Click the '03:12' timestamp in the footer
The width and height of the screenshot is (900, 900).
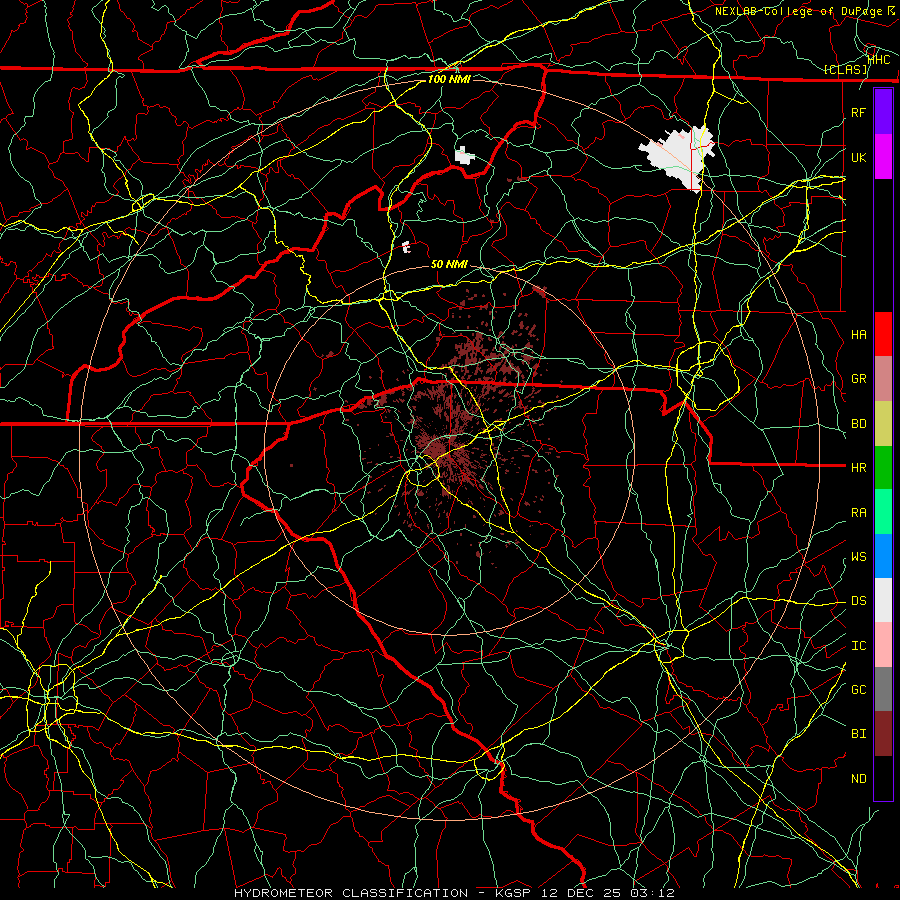coord(652,893)
